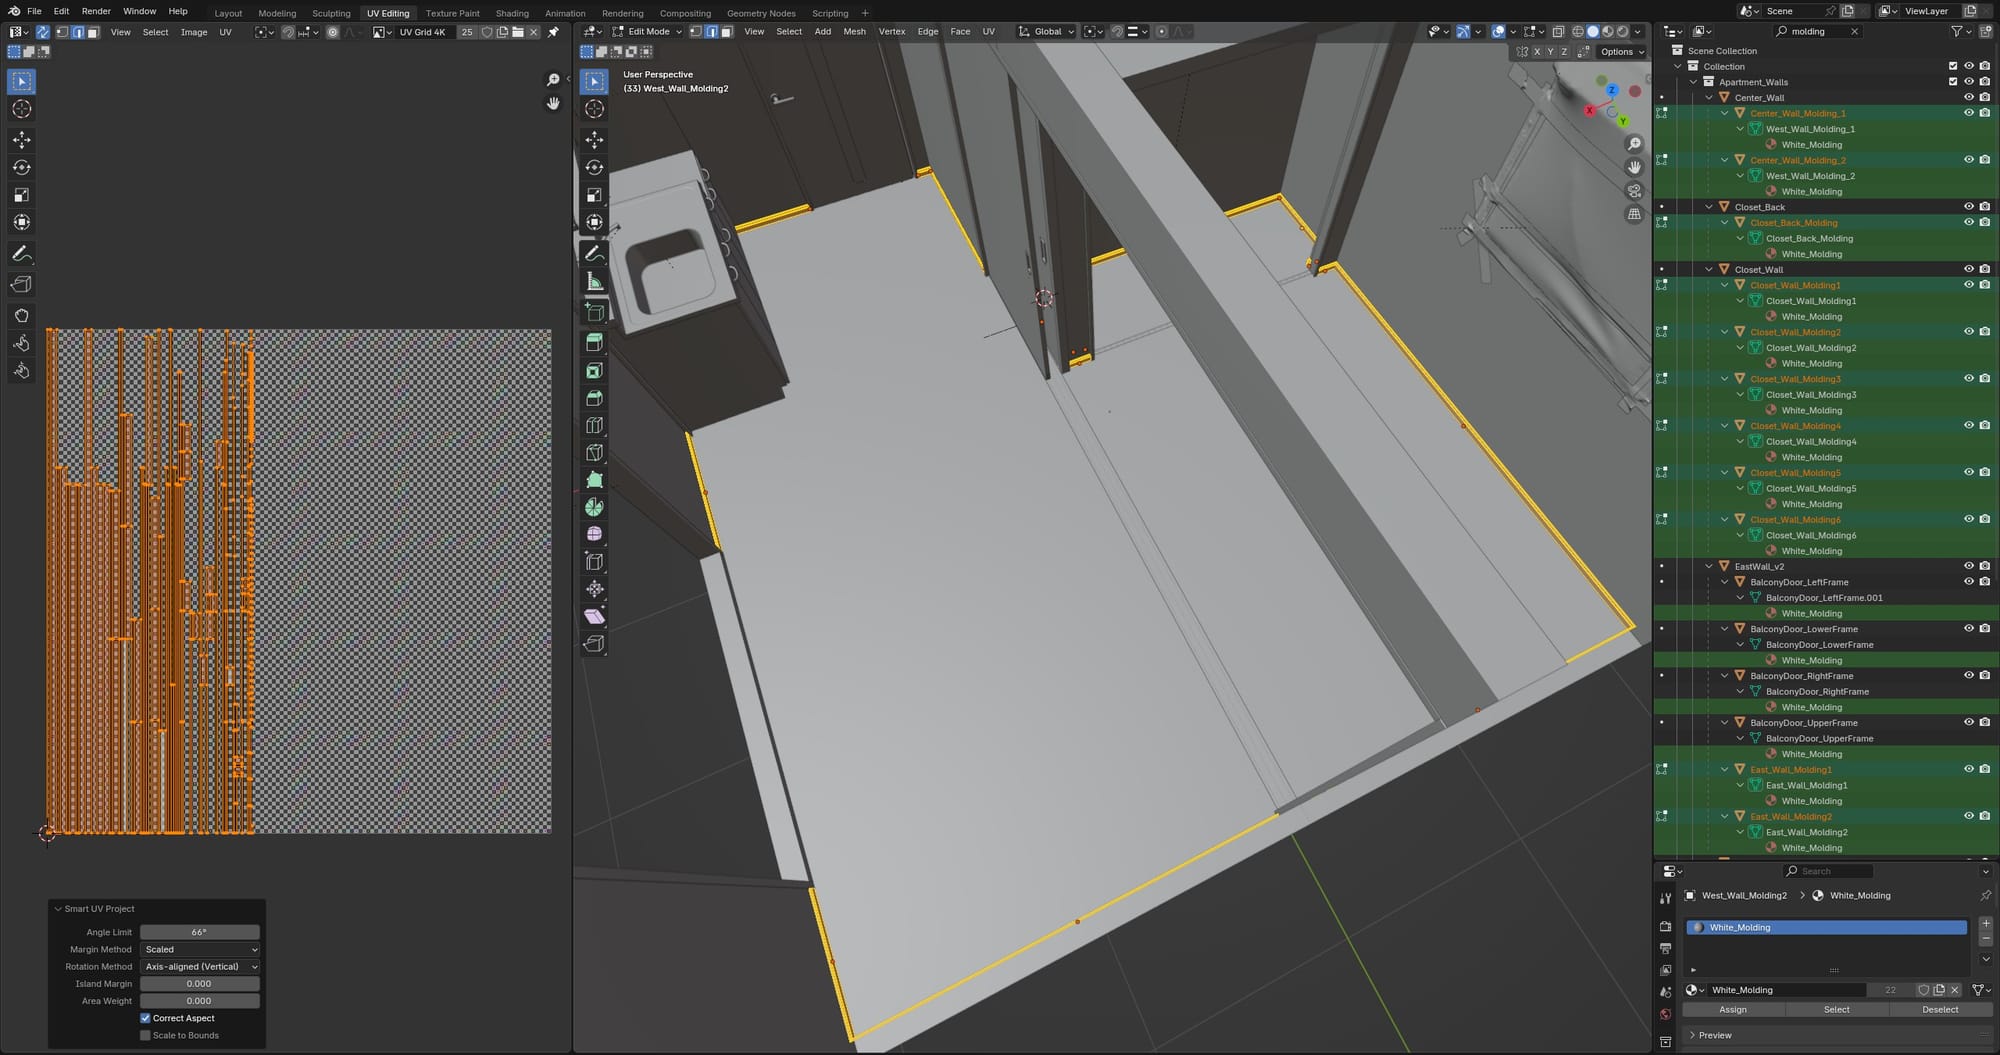Open the Edit Mode dropdown

pyautogui.click(x=647, y=32)
